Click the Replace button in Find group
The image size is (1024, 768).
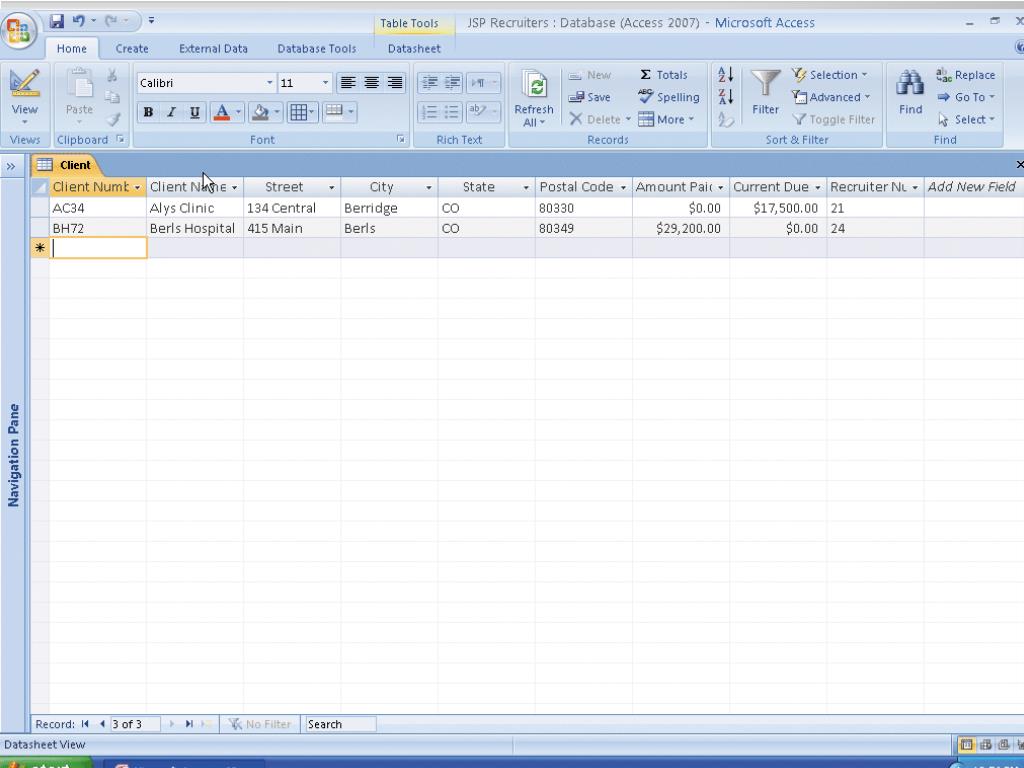[x=965, y=75]
